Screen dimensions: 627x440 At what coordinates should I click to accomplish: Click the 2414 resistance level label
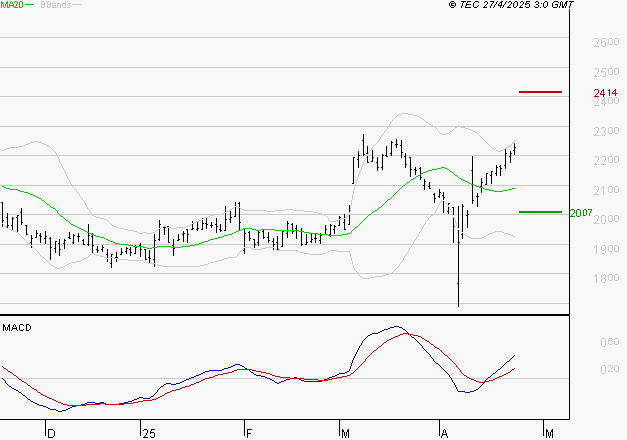click(605, 93)
